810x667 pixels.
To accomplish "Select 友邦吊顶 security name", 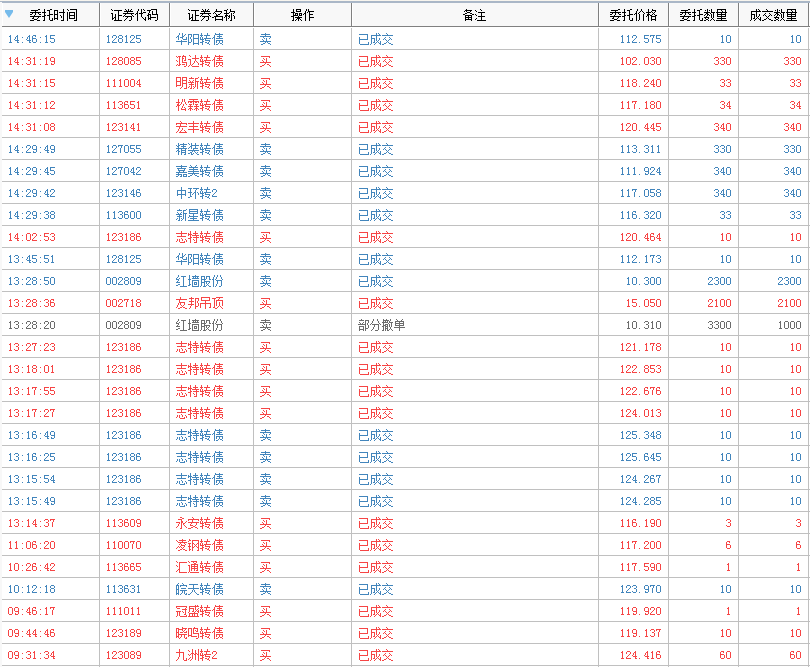I will [199, 303].
